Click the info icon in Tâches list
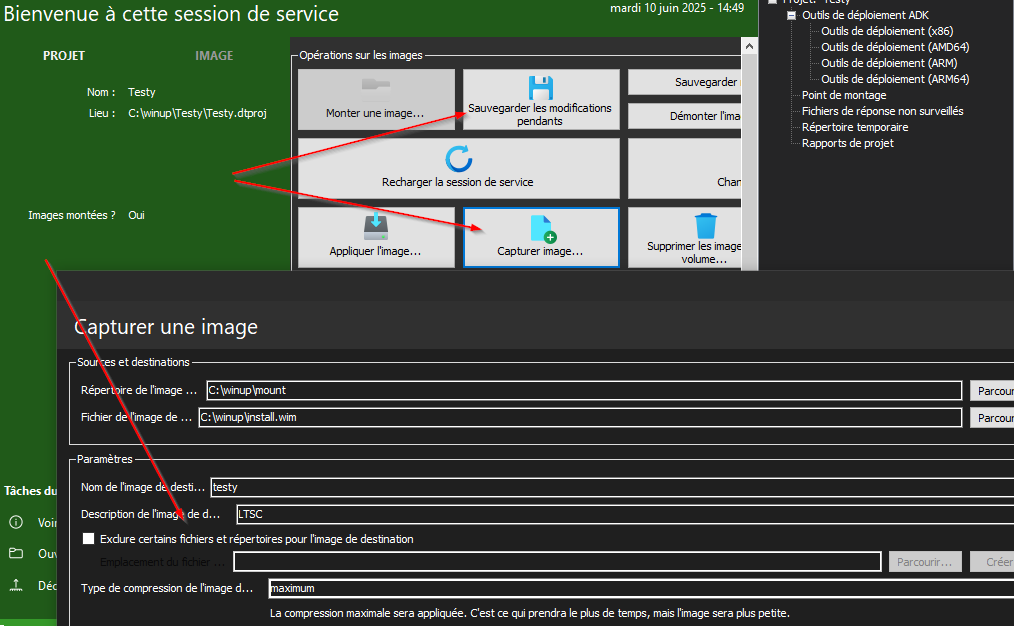1014x626 pixels. click(16, 522)
